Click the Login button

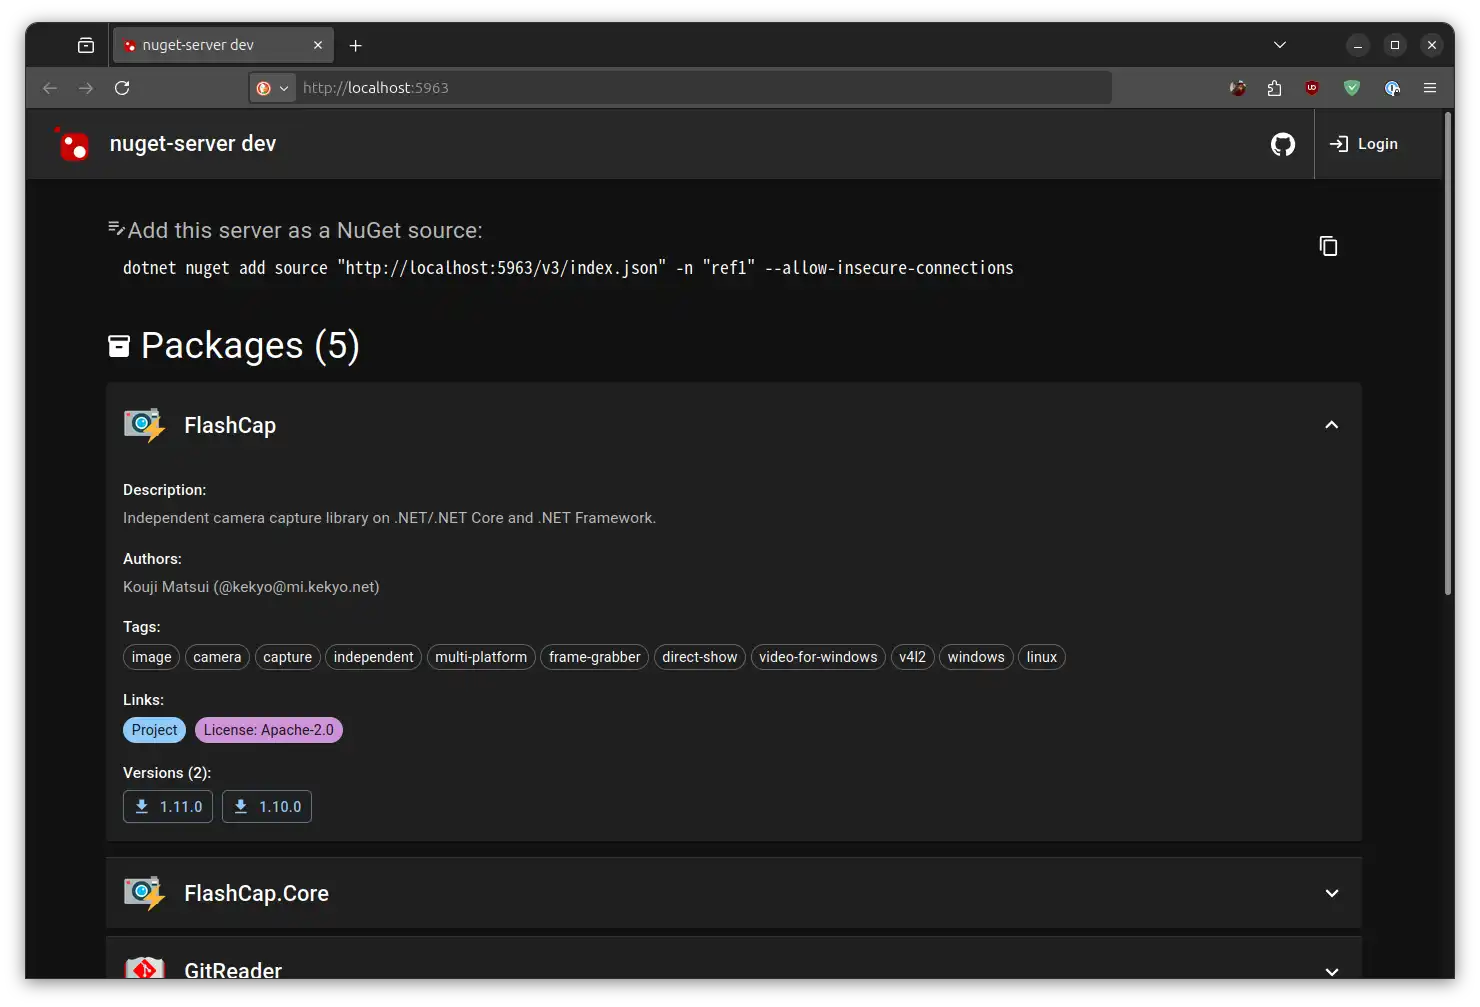point(1363,144)
